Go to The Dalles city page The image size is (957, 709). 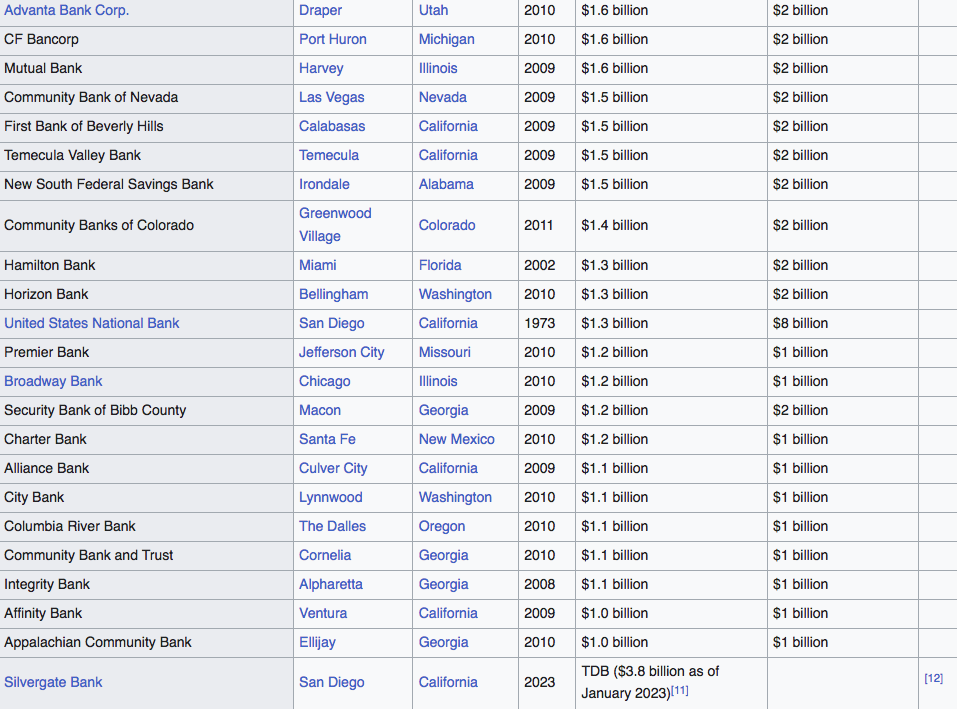332,526
